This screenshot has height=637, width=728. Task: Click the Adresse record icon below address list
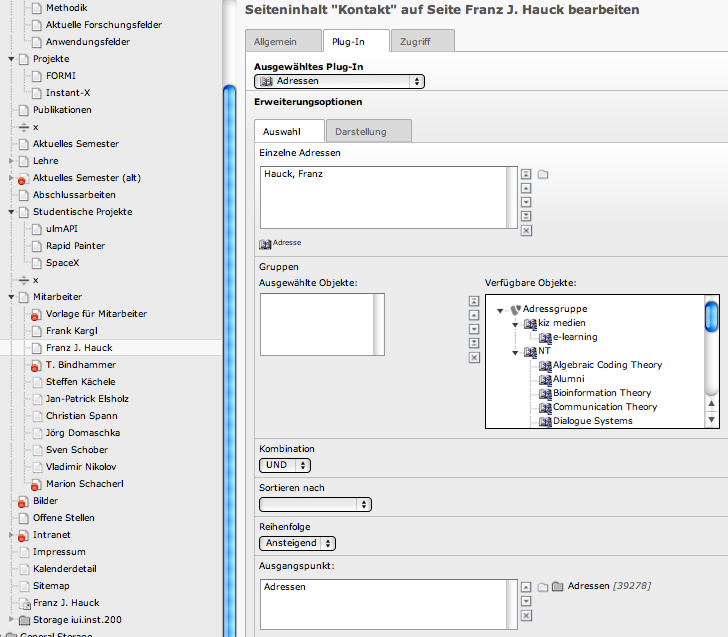coord(266,243)
